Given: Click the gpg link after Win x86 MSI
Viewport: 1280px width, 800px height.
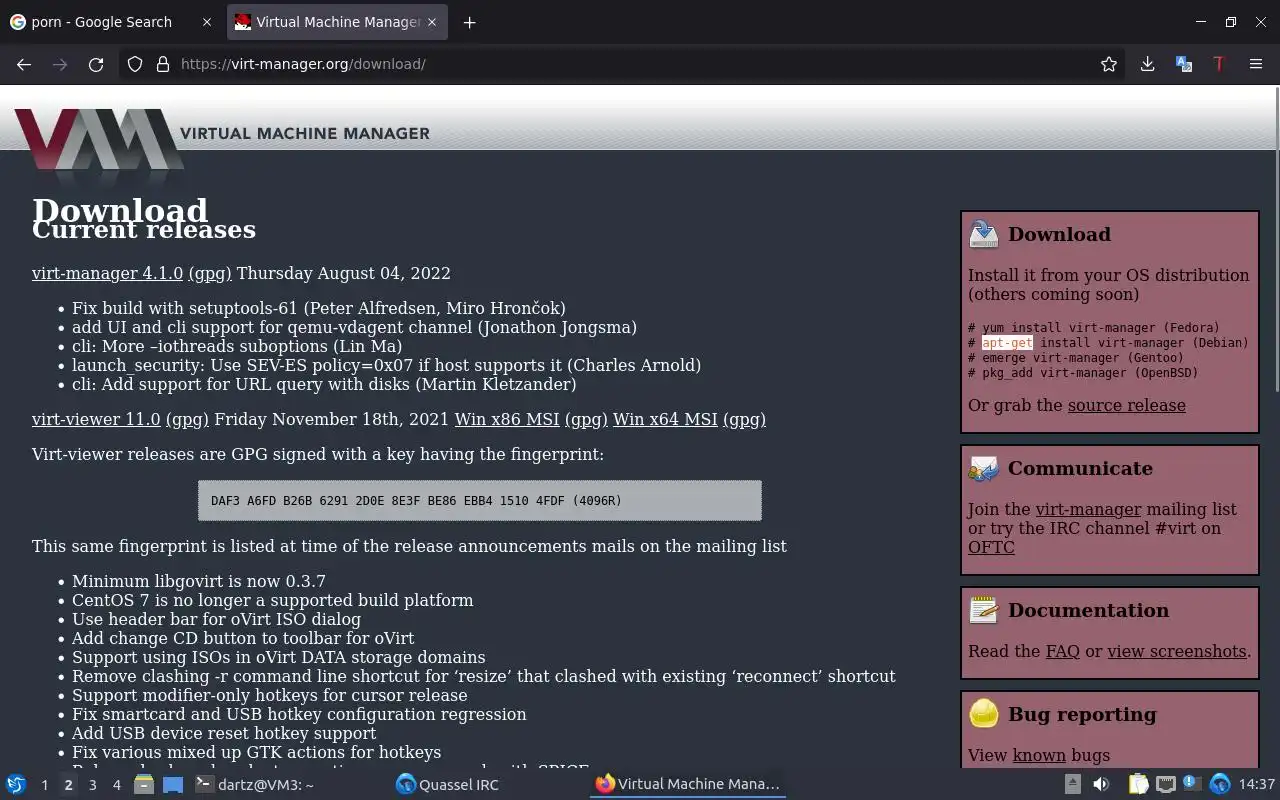Looking at the screenshot, I should [x=586, y=419].
